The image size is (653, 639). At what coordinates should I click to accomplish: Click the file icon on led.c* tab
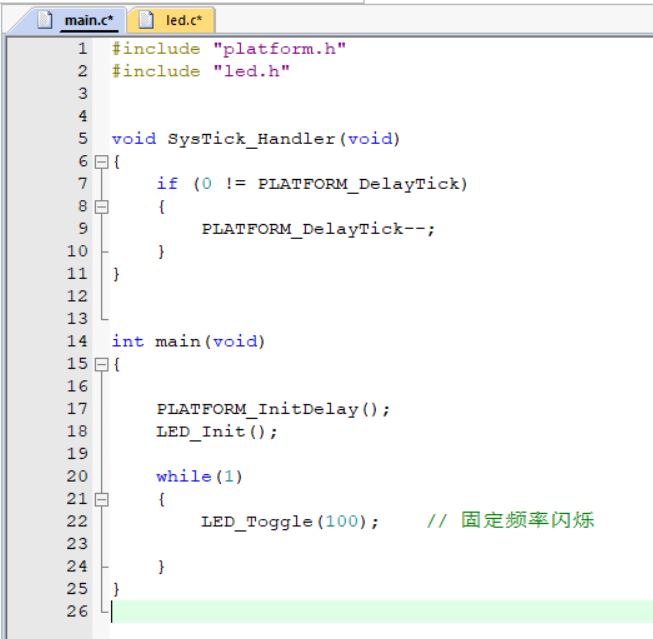tap(146, 20)
